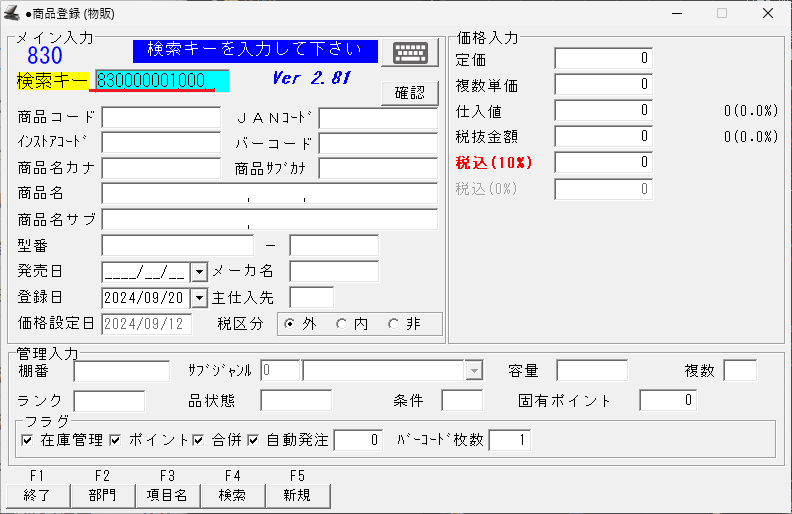Uncheck the 合併 checkbox
This screenshot has width=792, height=514.
pyautogui.click(x=198, y=440)
